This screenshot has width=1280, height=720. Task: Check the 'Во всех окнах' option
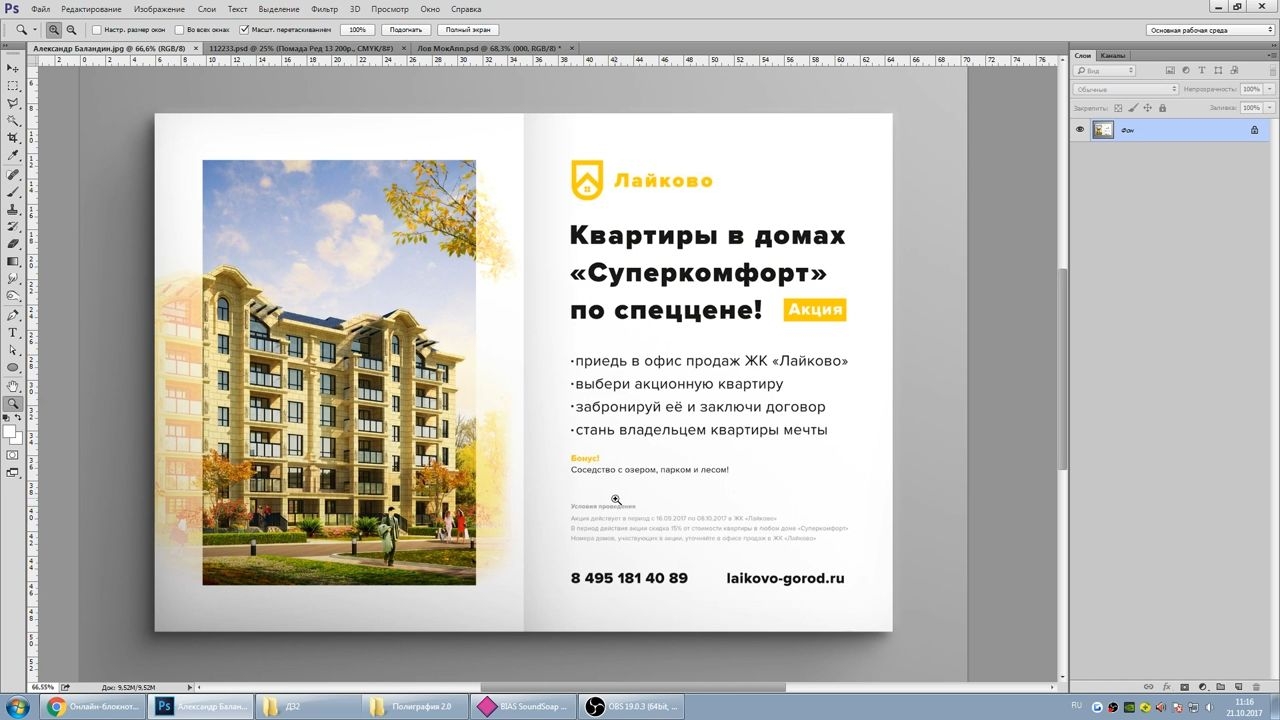pyautogui.click(x=179, y=30)
